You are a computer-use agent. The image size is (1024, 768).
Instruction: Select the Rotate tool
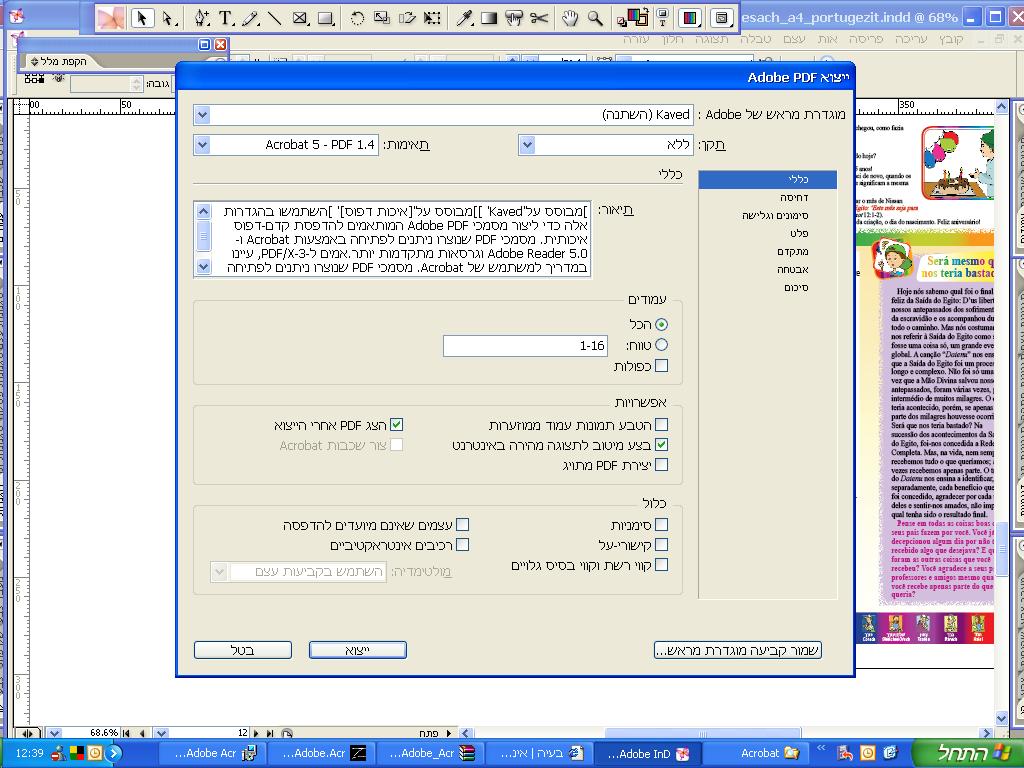pos(357,18)
